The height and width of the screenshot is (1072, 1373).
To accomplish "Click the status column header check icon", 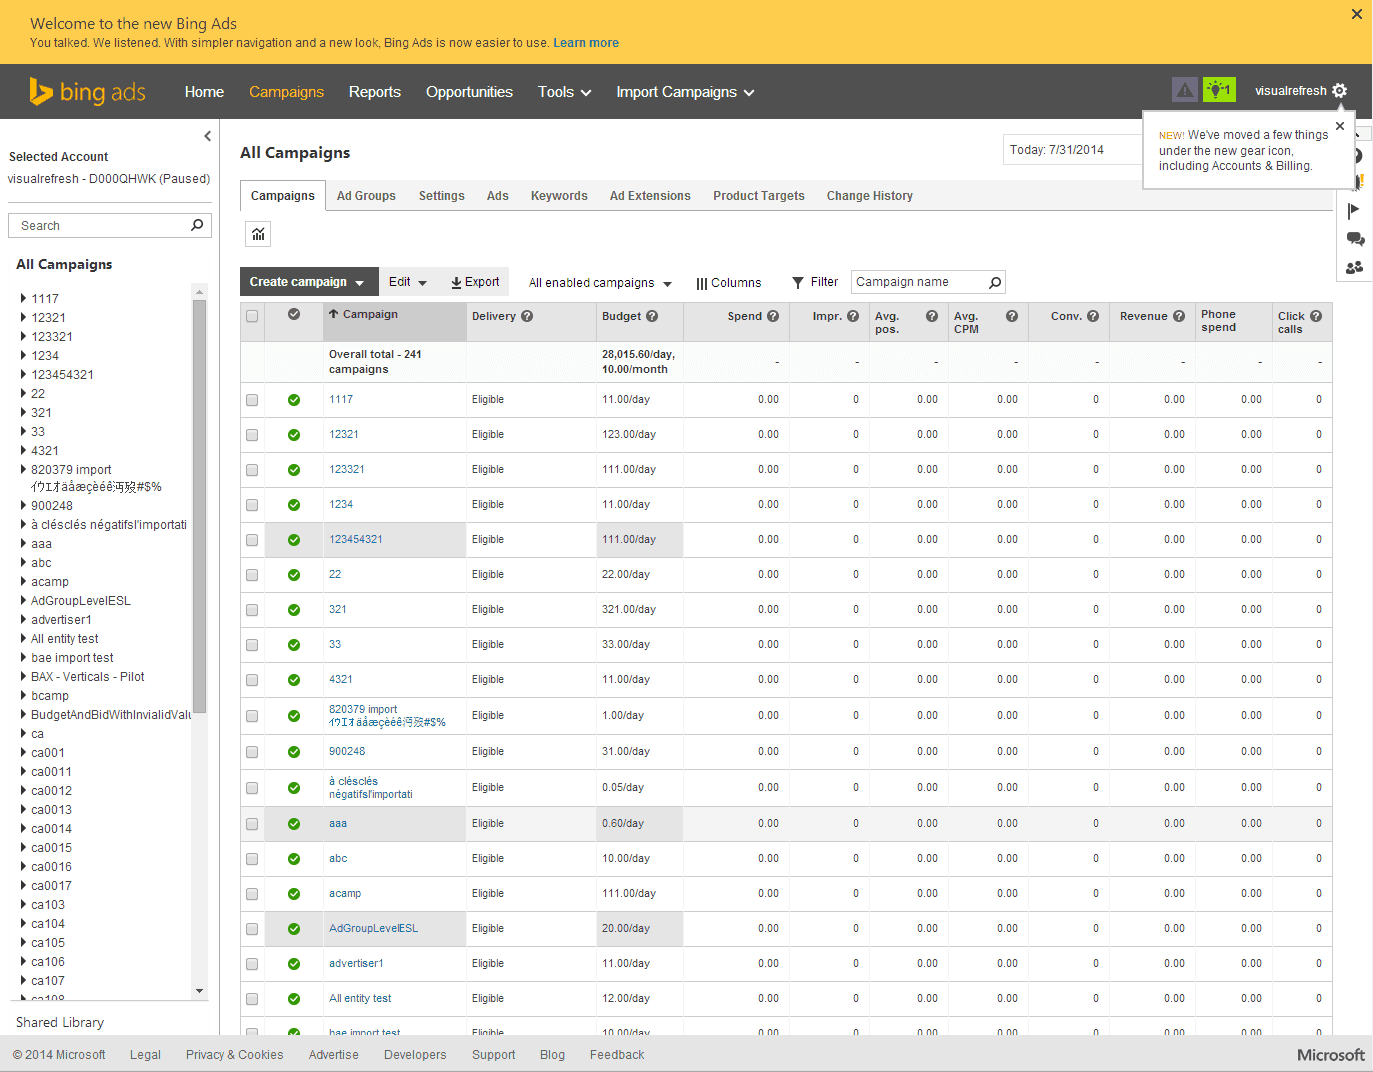I will 294,314.
